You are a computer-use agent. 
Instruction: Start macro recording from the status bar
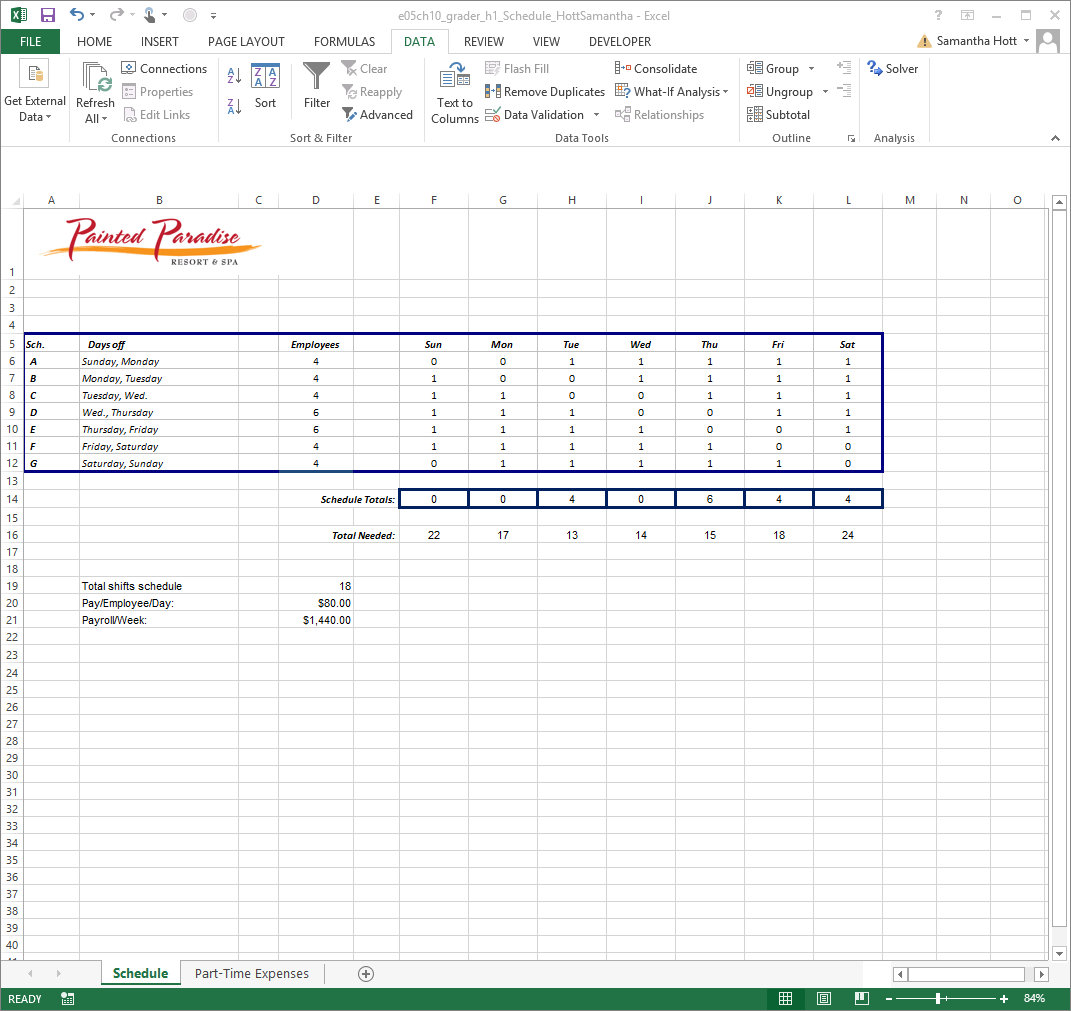pyautogui.click(x=66, y=998)
